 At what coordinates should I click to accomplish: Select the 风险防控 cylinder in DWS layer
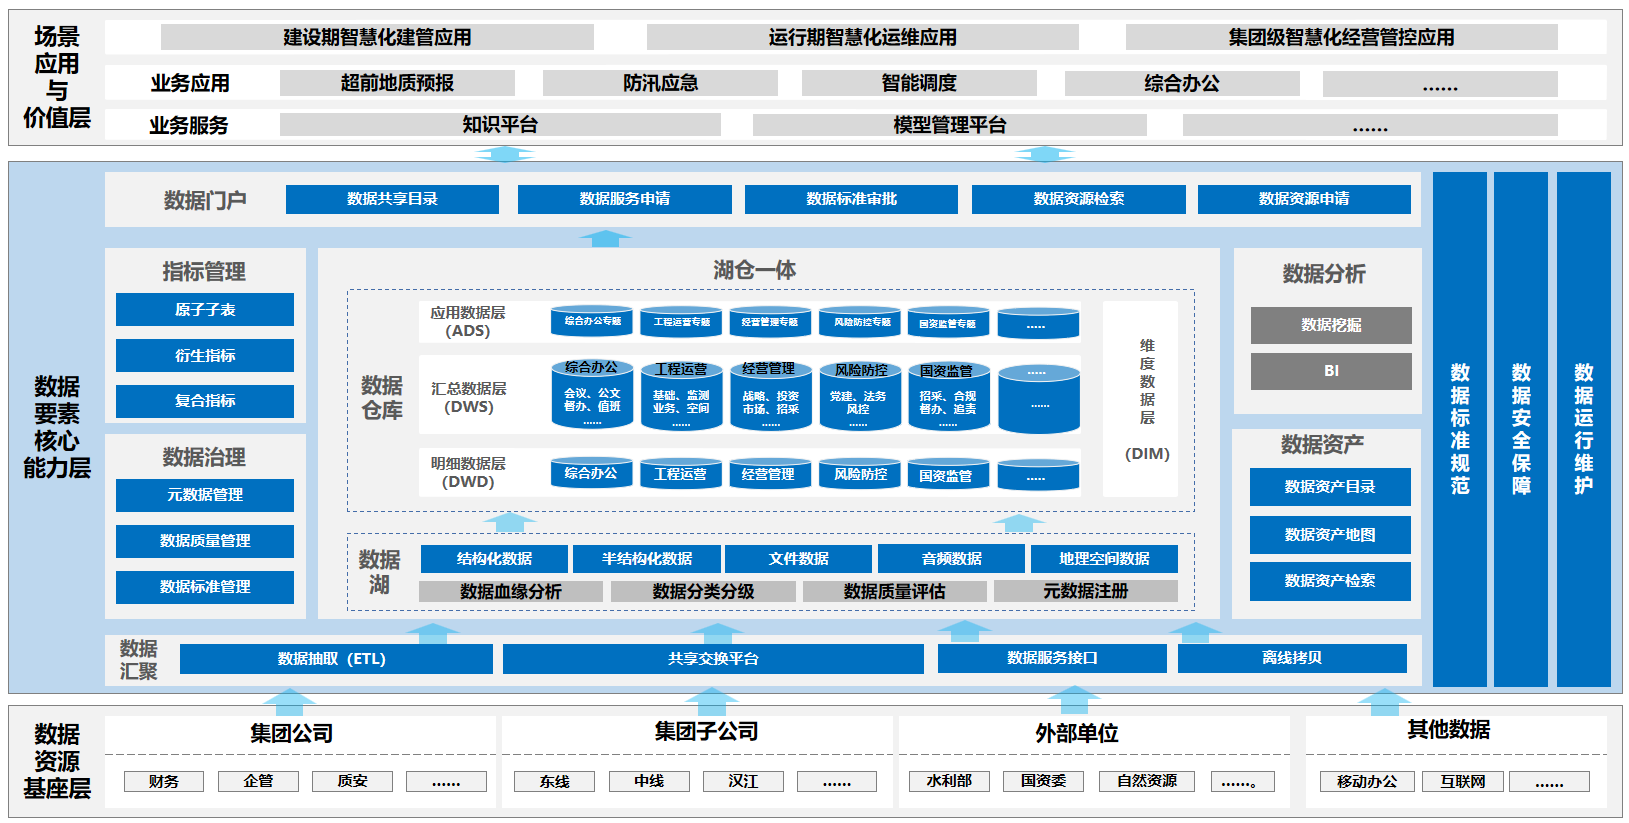point(860,397)
